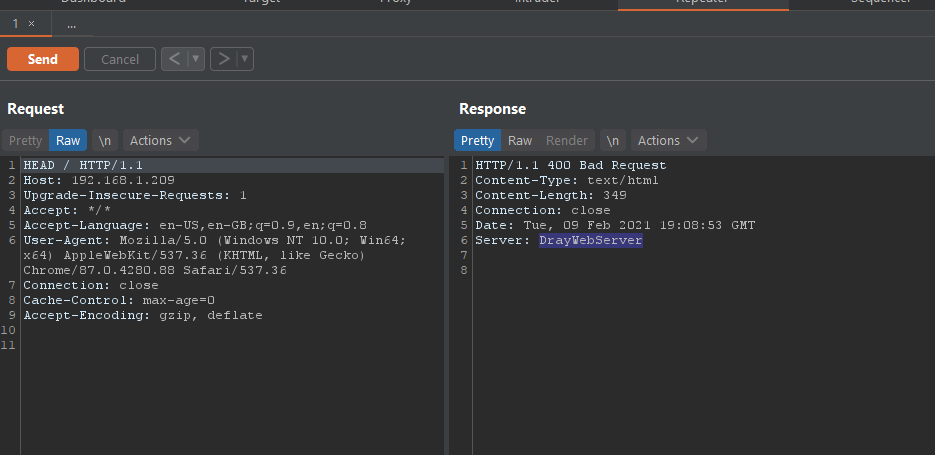Click the 'Host: 192.168.1.209' header line
Viewport: 935px width, 455px height.
[x=99, y=180]
